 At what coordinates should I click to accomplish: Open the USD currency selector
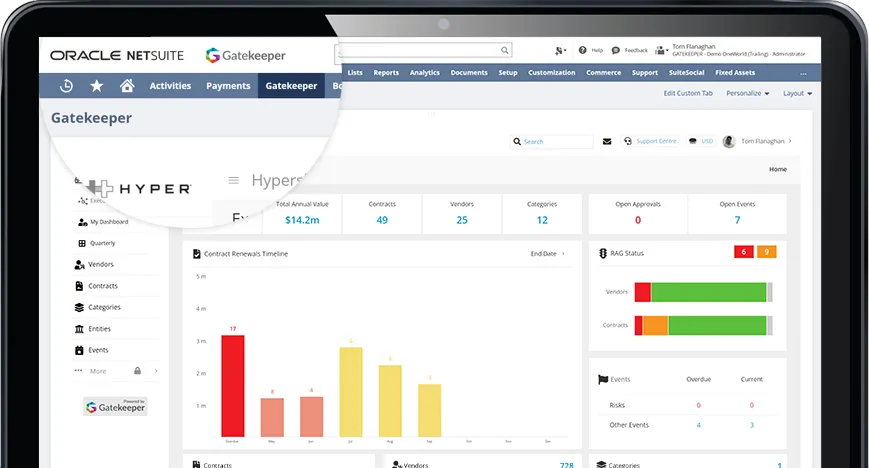click(x=701, y=141)
